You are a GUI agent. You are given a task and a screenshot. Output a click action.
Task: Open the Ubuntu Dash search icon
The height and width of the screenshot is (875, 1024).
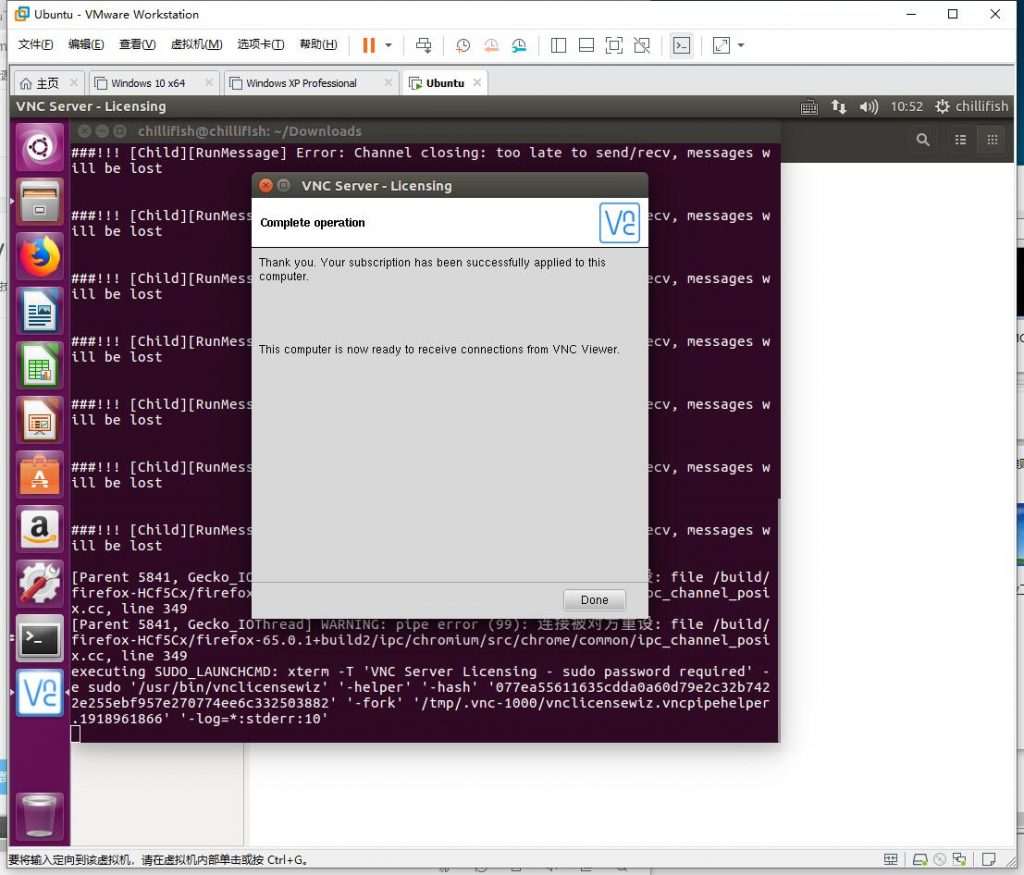pos(40,148)
